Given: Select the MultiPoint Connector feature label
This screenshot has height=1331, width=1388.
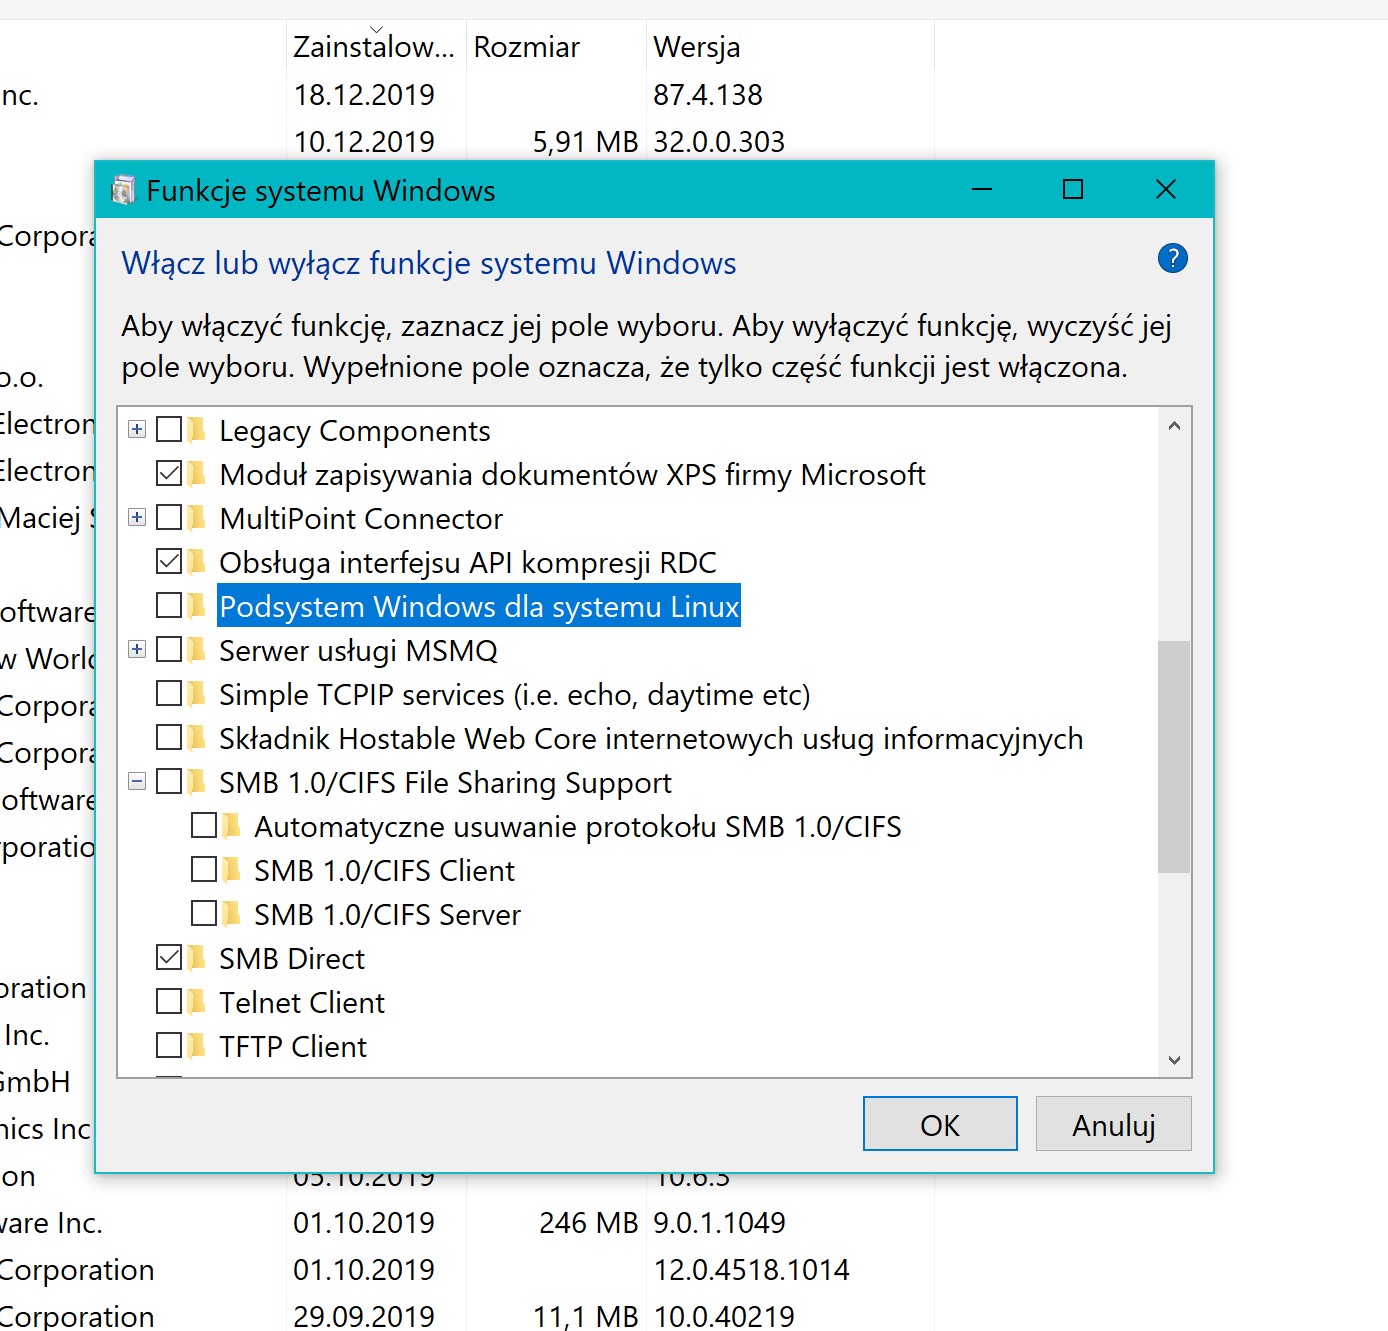Looking at the screenshot, I should point(361,518).
